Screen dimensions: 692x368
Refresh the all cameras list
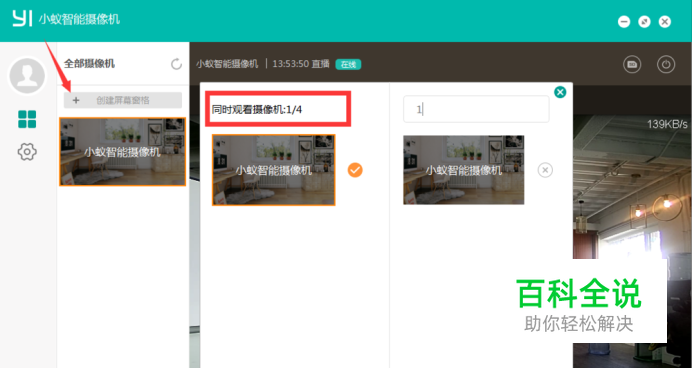coord(176,64)
